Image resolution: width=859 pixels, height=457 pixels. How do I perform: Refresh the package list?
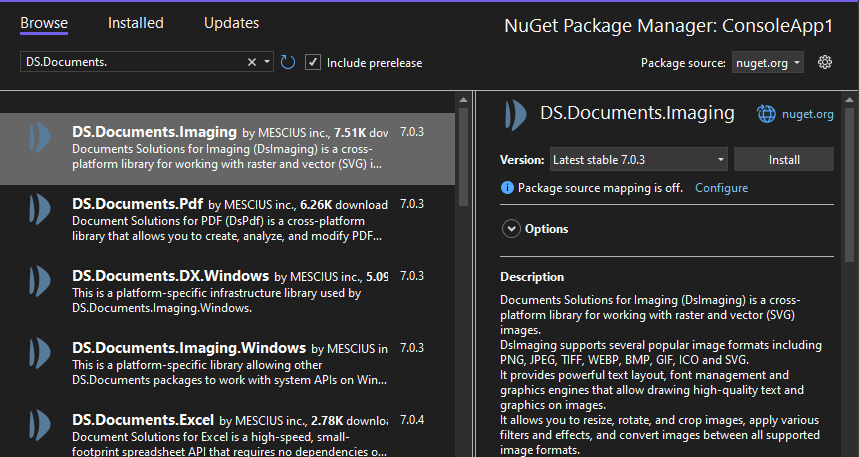point(288,62)
